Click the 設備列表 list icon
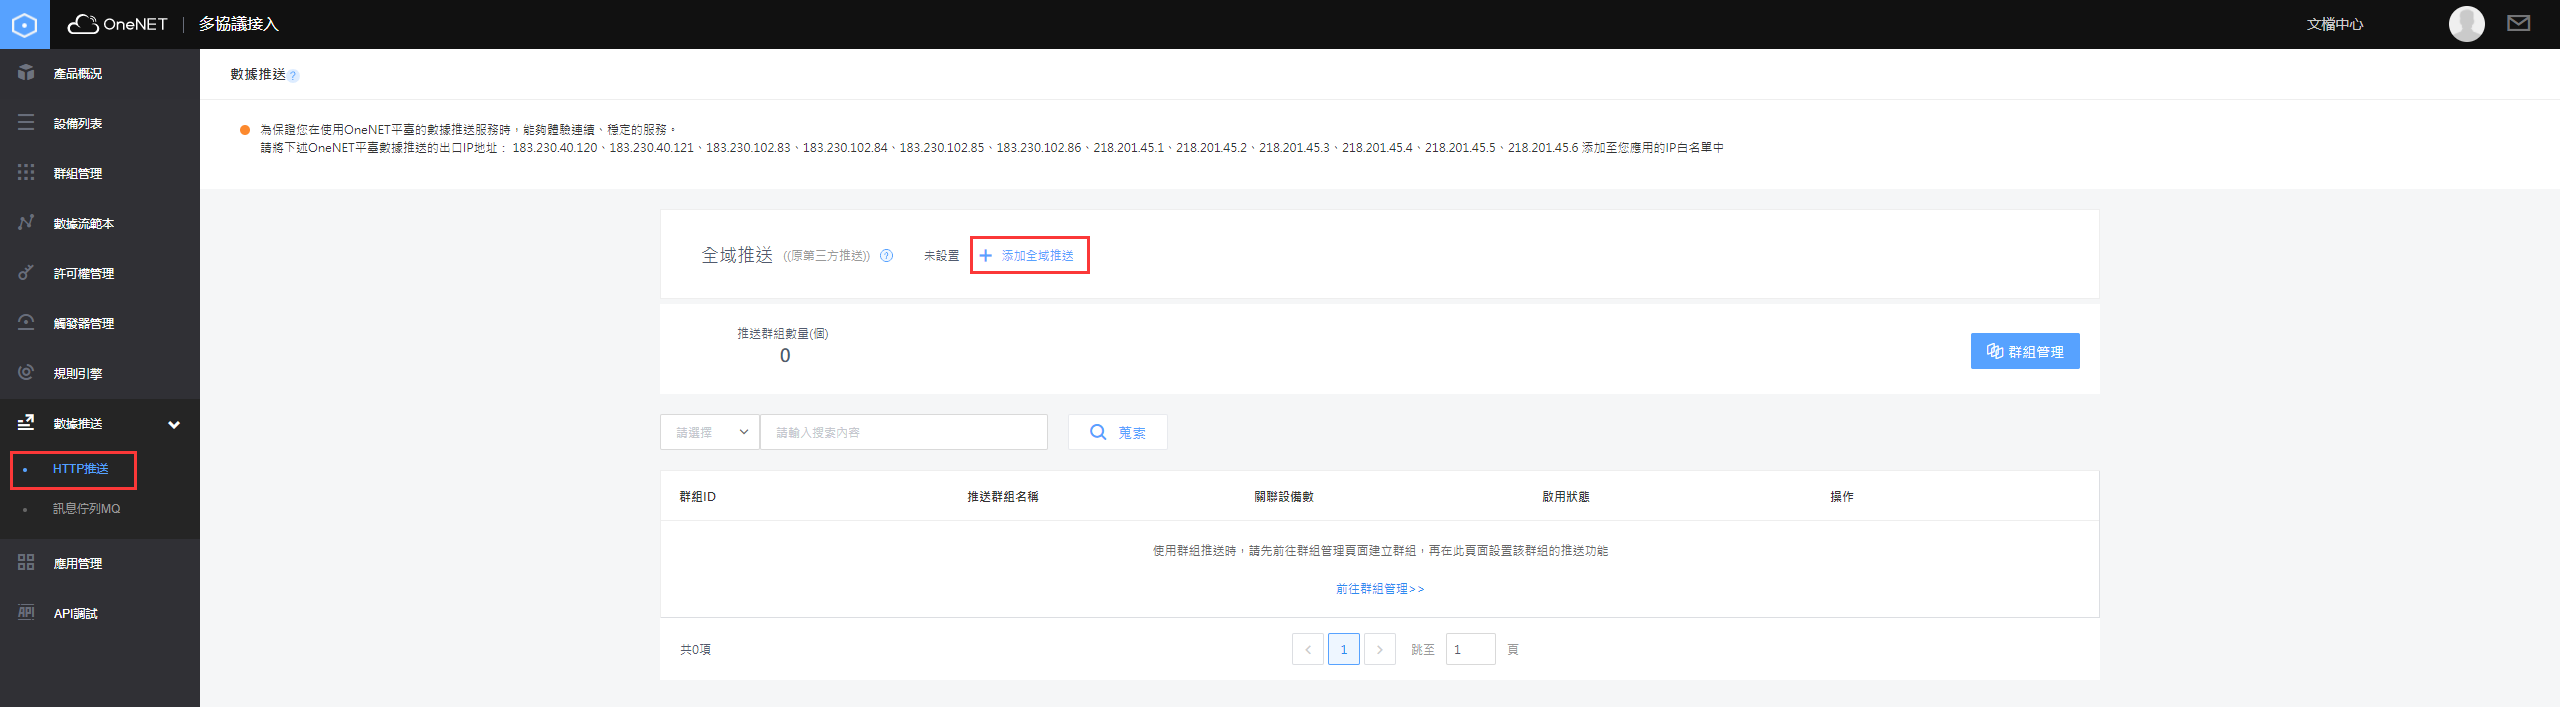Image resolution: width=2560 pixels, height=707 pixels. [26, 123]
